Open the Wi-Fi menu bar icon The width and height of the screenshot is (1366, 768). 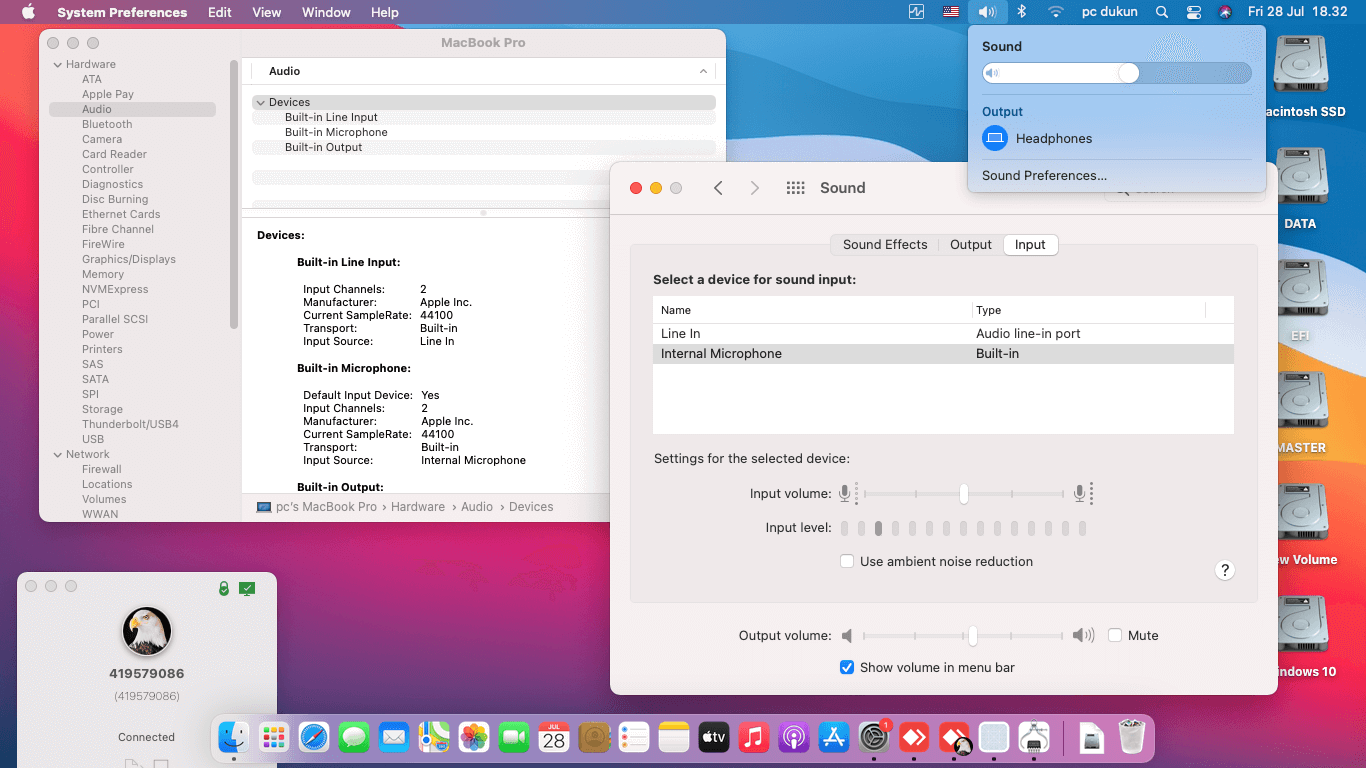point(1055,12)
